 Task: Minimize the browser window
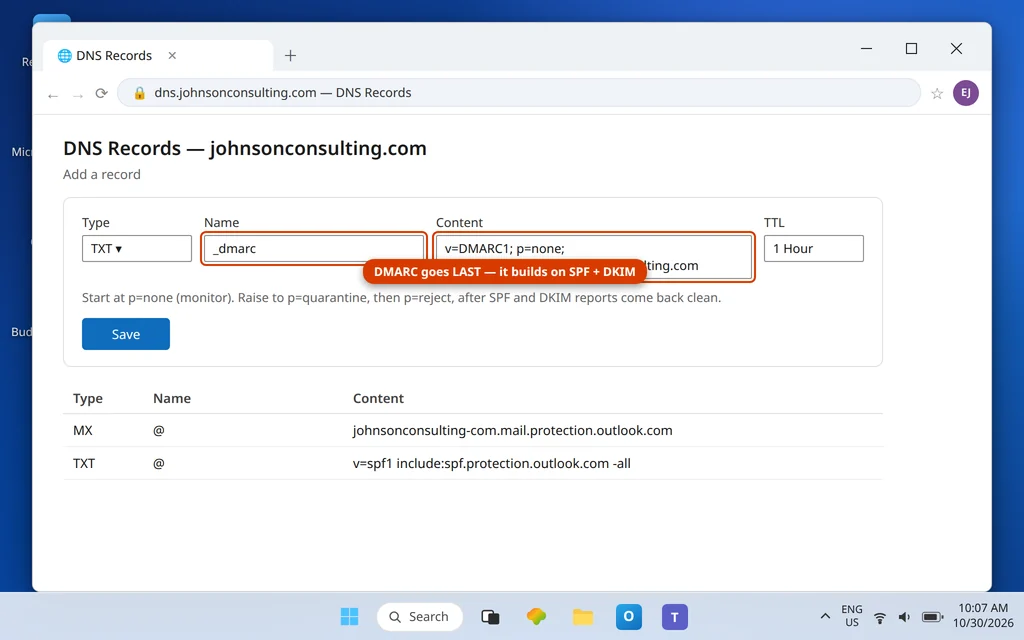click(x=867, y=48)
